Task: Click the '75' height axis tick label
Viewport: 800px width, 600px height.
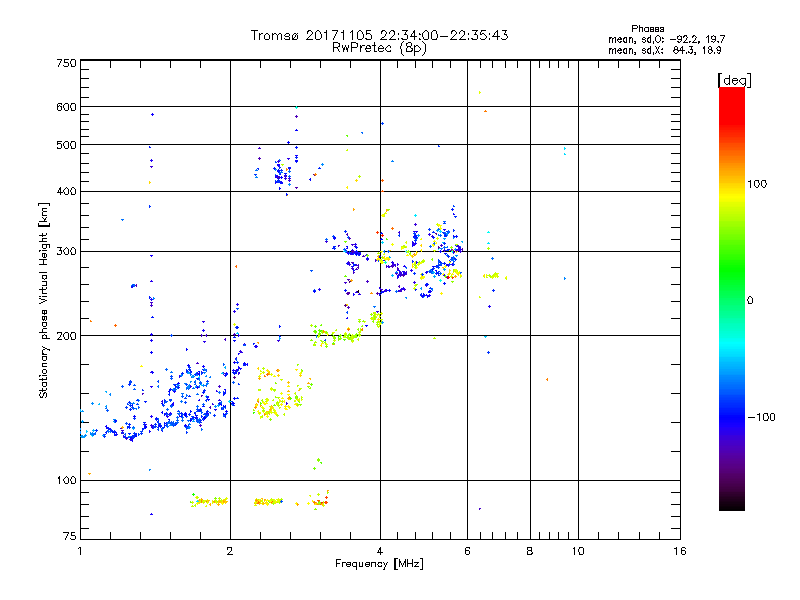Action: [70, 536]
